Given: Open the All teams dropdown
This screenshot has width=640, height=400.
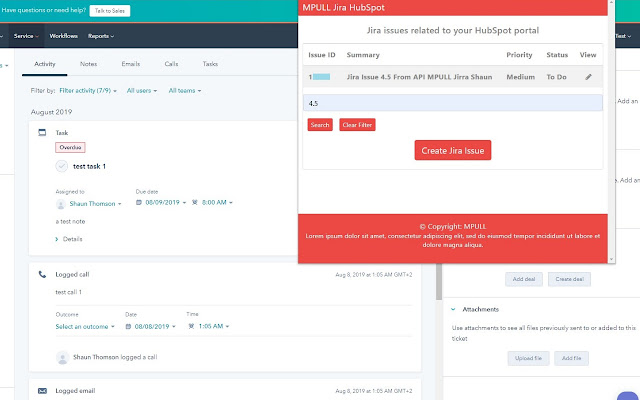Looking at the screenshot, I should [x=185, y=91].
